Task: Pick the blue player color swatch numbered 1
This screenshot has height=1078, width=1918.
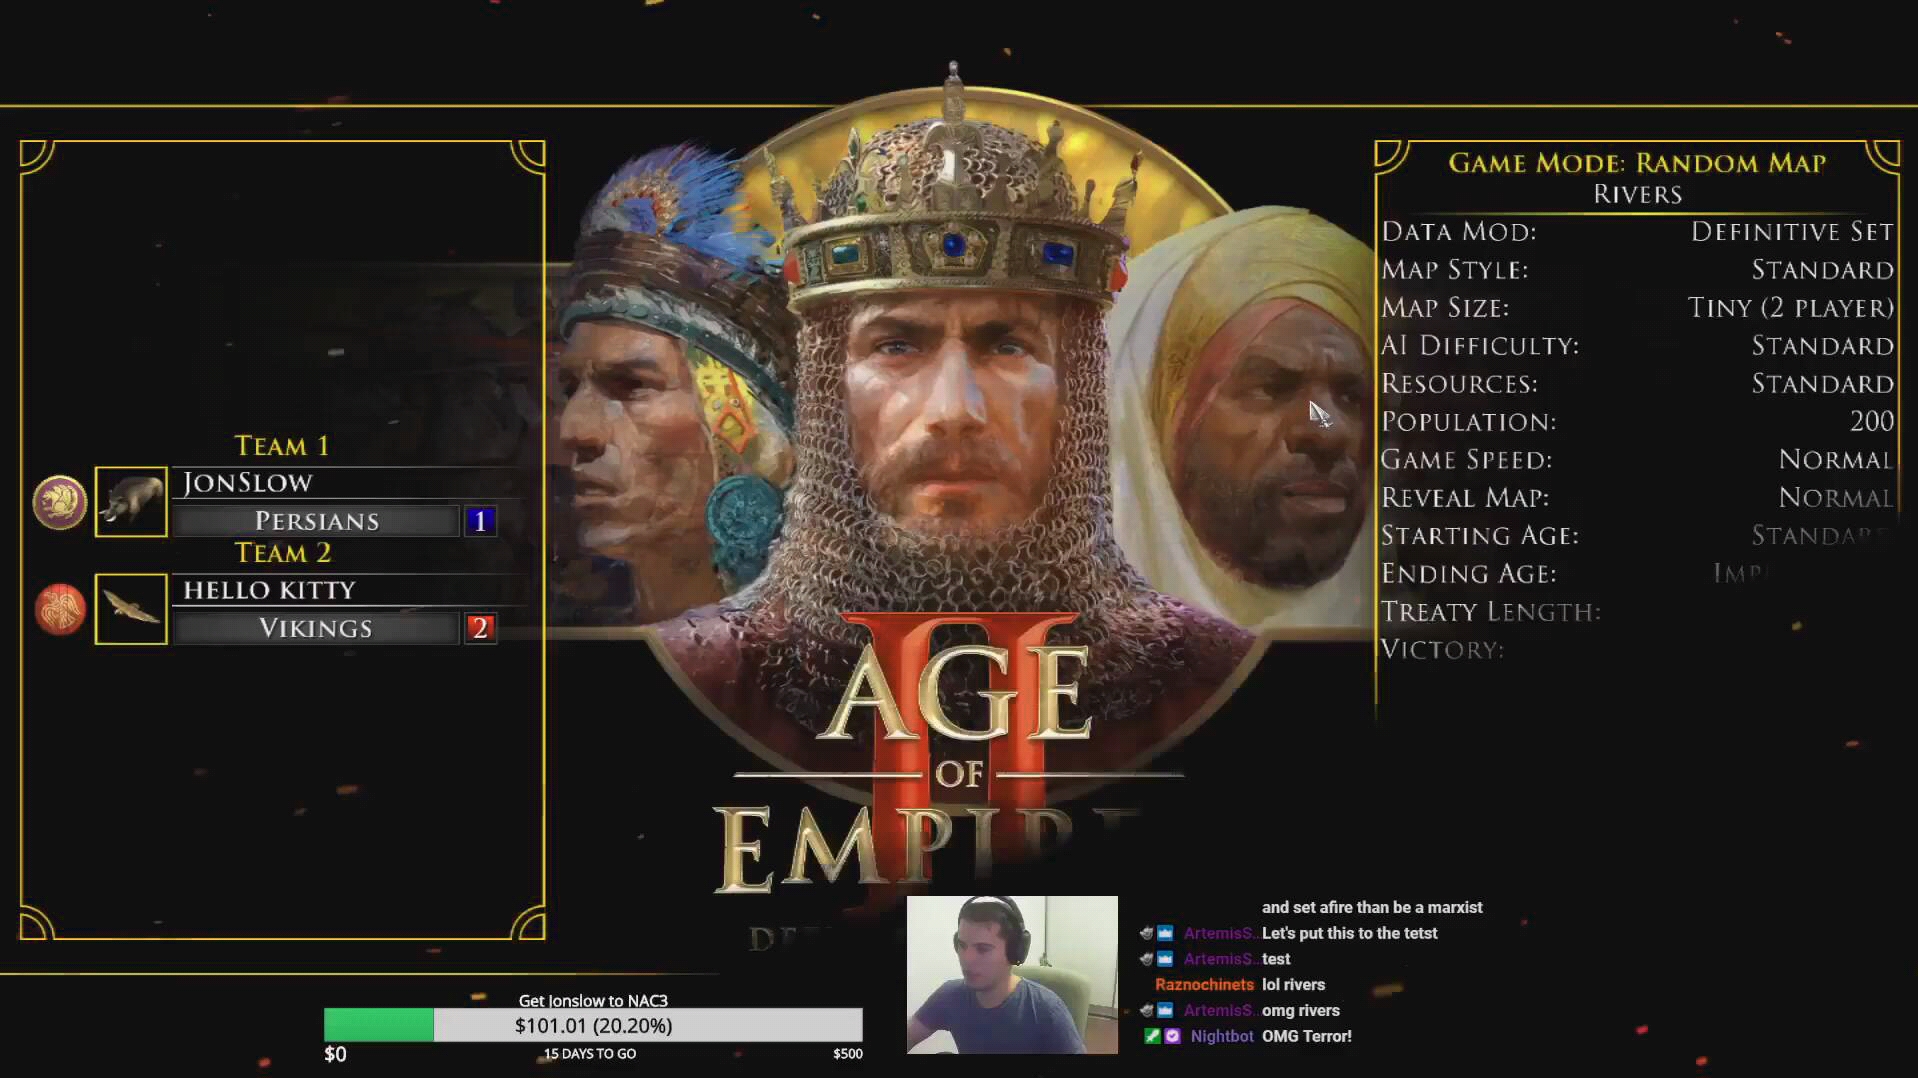Action: (x=480, y=521)
